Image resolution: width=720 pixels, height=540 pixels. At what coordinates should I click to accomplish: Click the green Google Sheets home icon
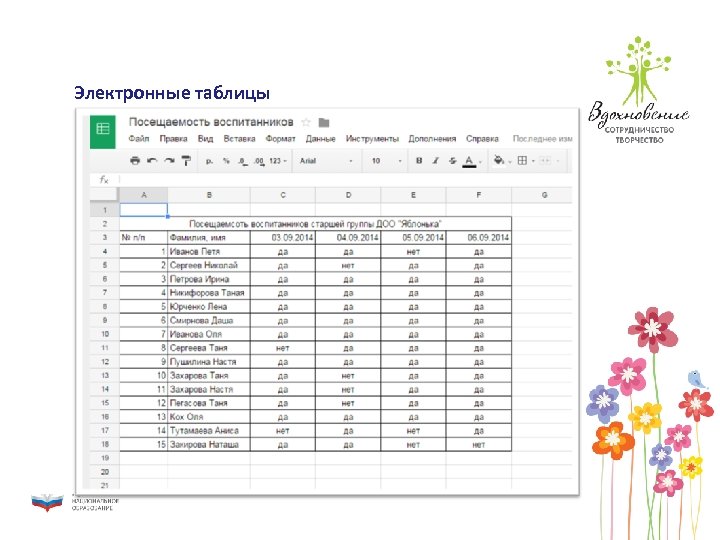click(102, 132)
